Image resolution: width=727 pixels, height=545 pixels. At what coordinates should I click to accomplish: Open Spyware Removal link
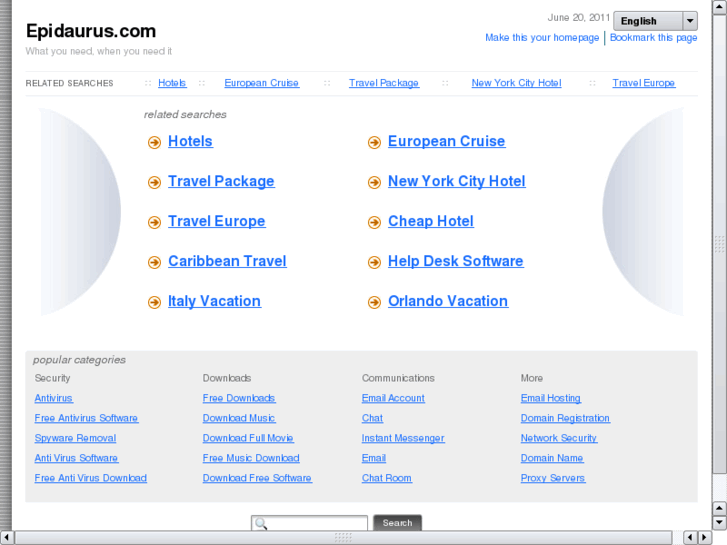click(x=75, y=438)
